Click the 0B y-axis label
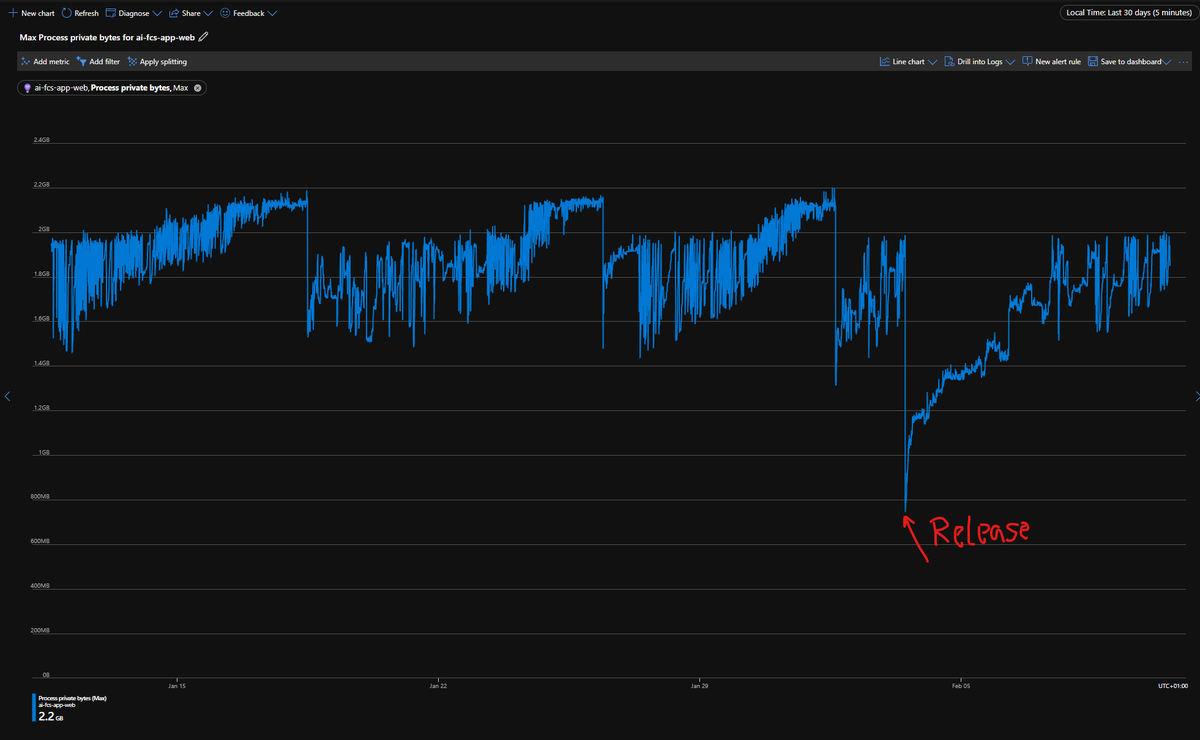The image size is (1200, 740). click(x=46, y=675)
